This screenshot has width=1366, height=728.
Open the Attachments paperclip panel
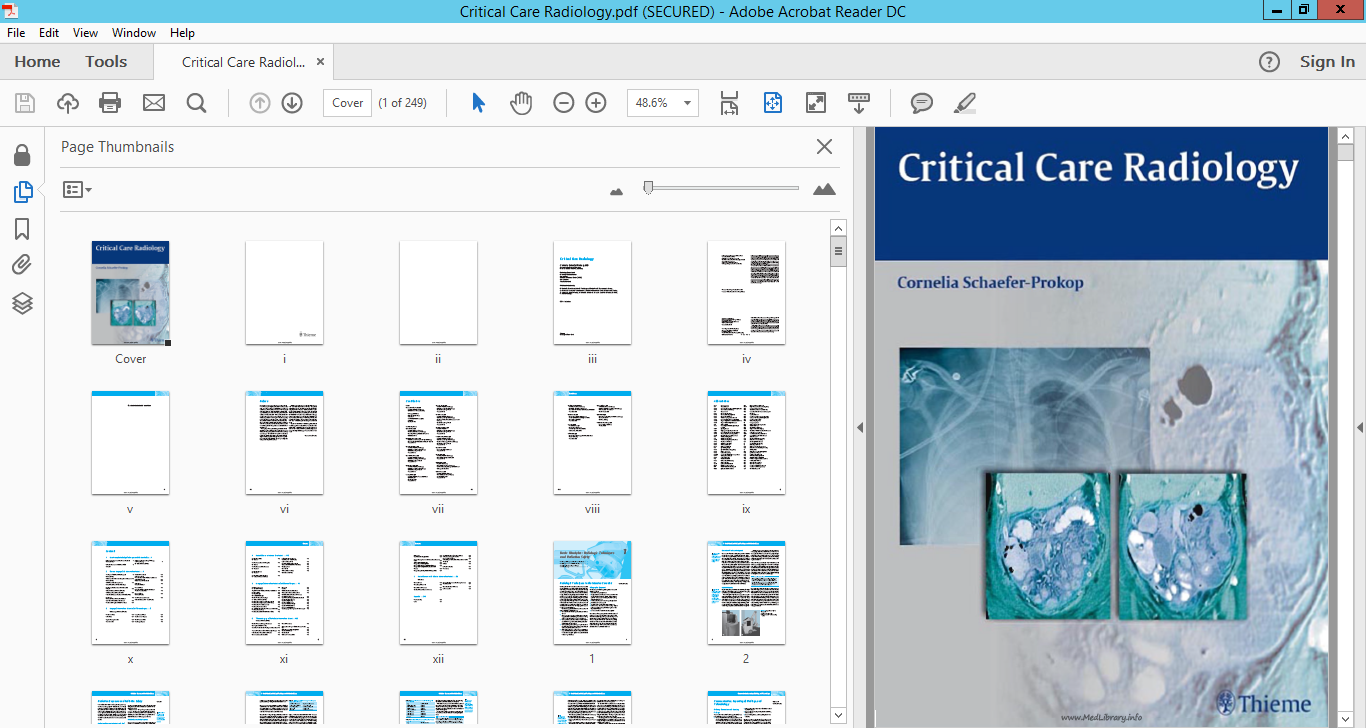click(x=22, y=266)
